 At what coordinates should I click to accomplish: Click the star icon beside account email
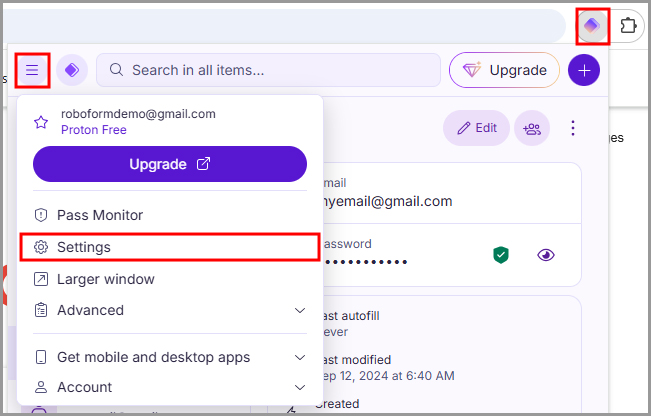[41, 122]
